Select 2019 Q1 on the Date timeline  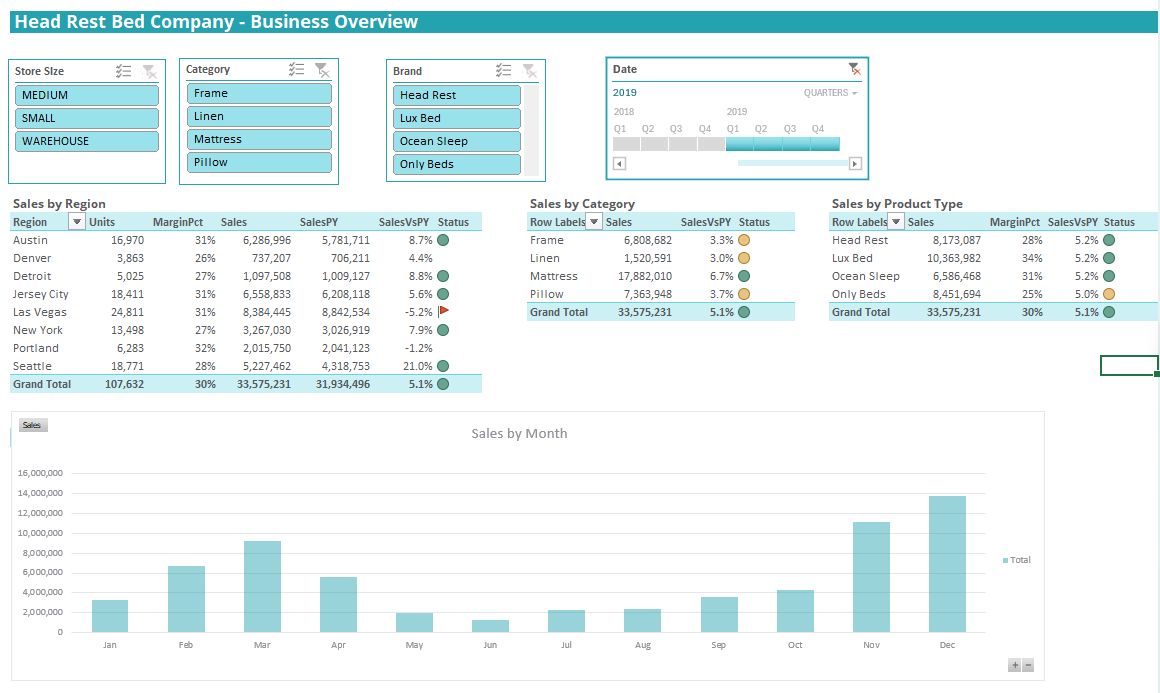[x=740, y=144]
